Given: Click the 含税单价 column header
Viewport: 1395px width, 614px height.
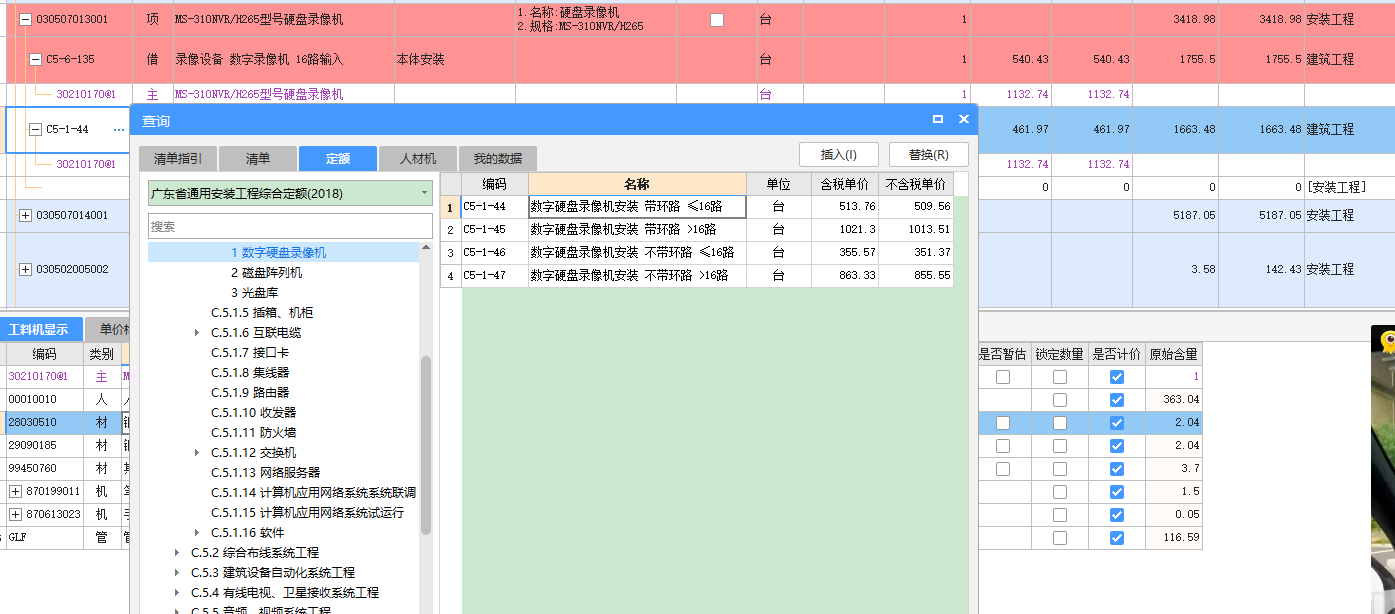Looking at the screenshot, I should (844, 184).
